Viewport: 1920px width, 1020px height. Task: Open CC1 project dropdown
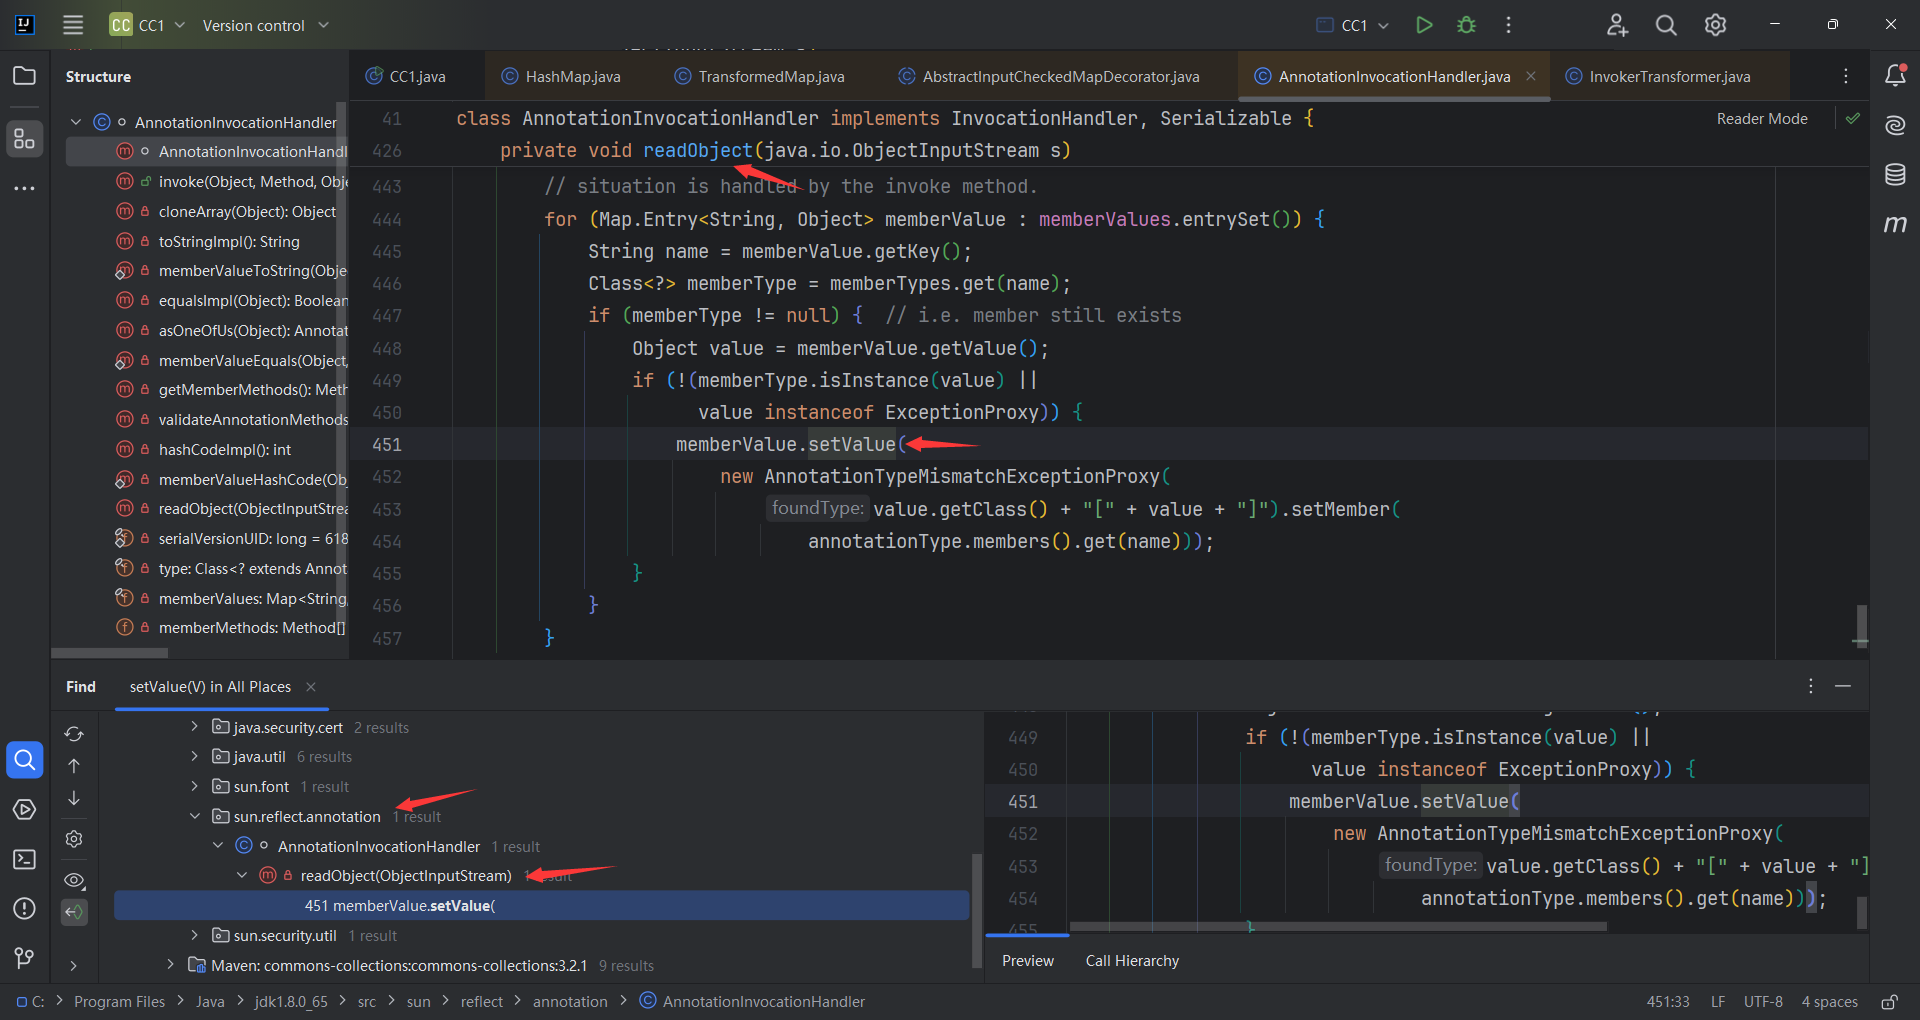[148, 25]
